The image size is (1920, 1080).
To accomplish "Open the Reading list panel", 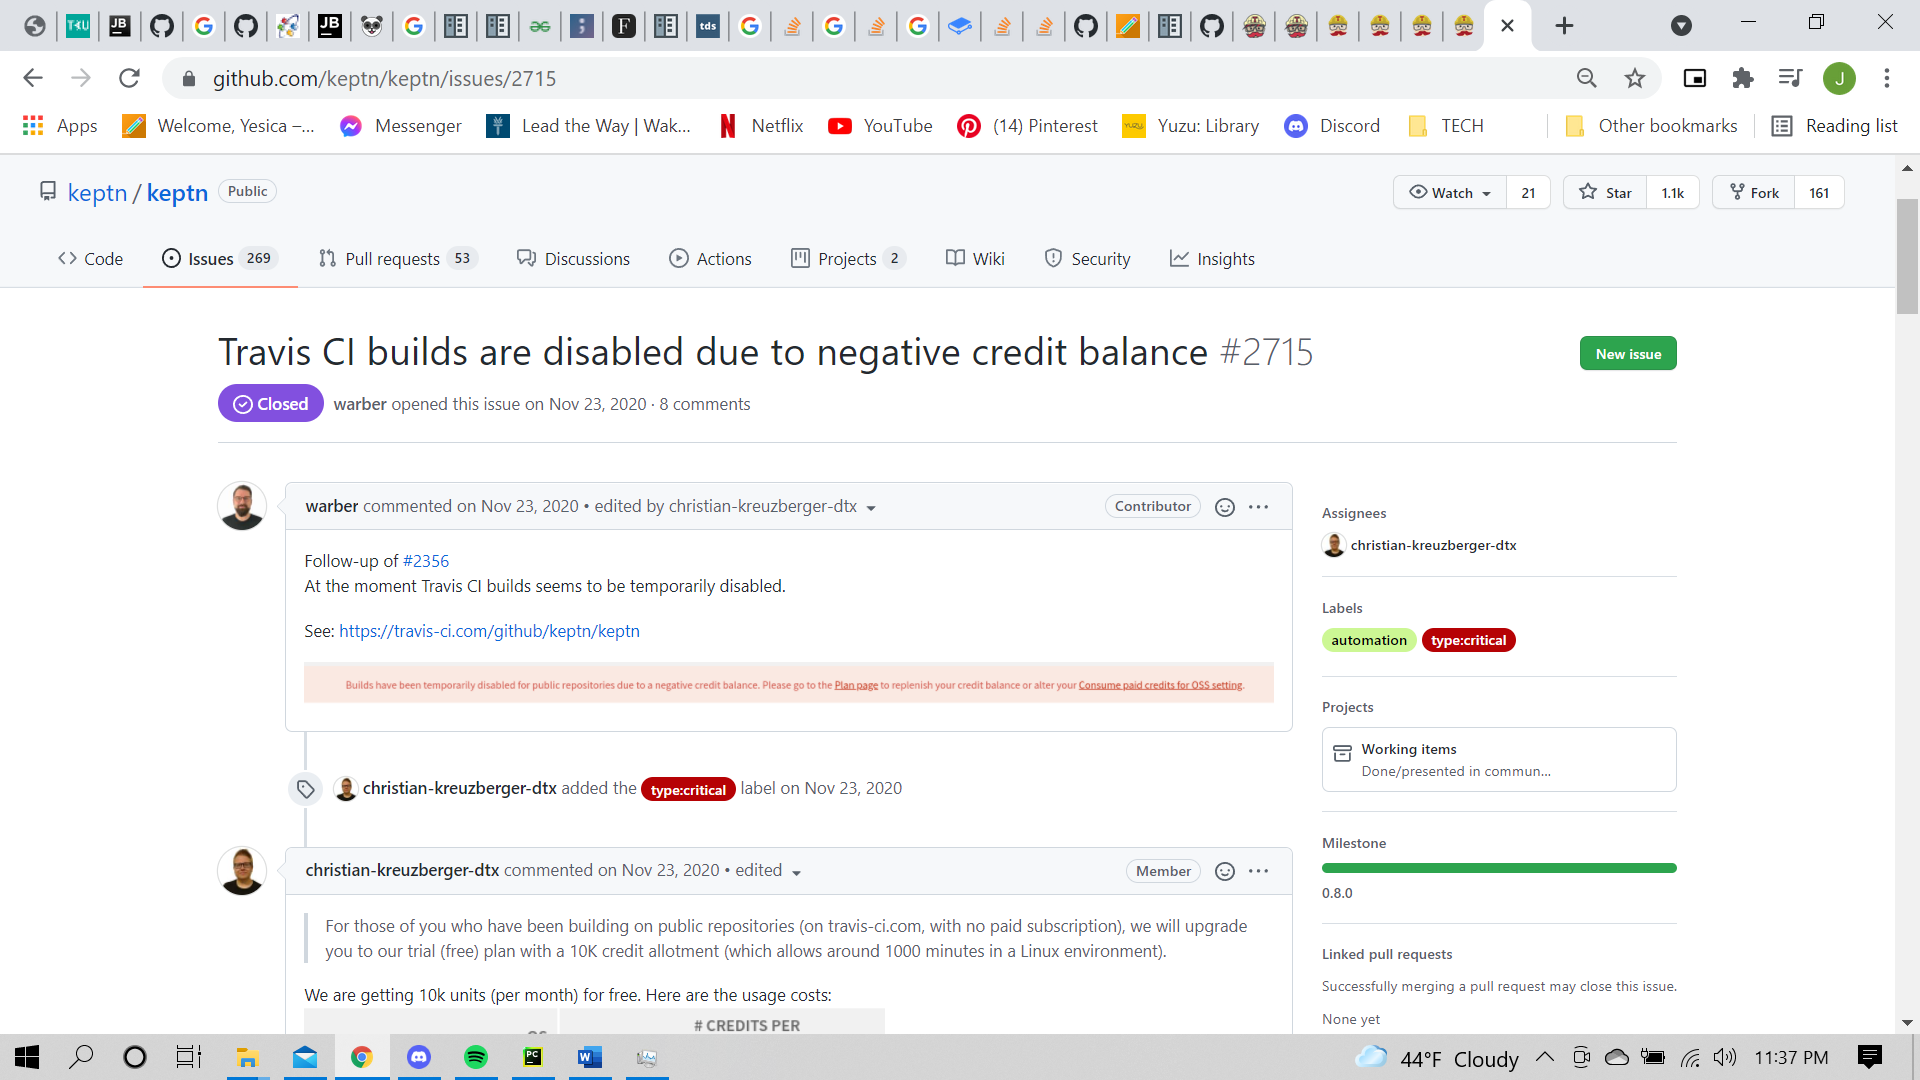I will (1835, 126).
